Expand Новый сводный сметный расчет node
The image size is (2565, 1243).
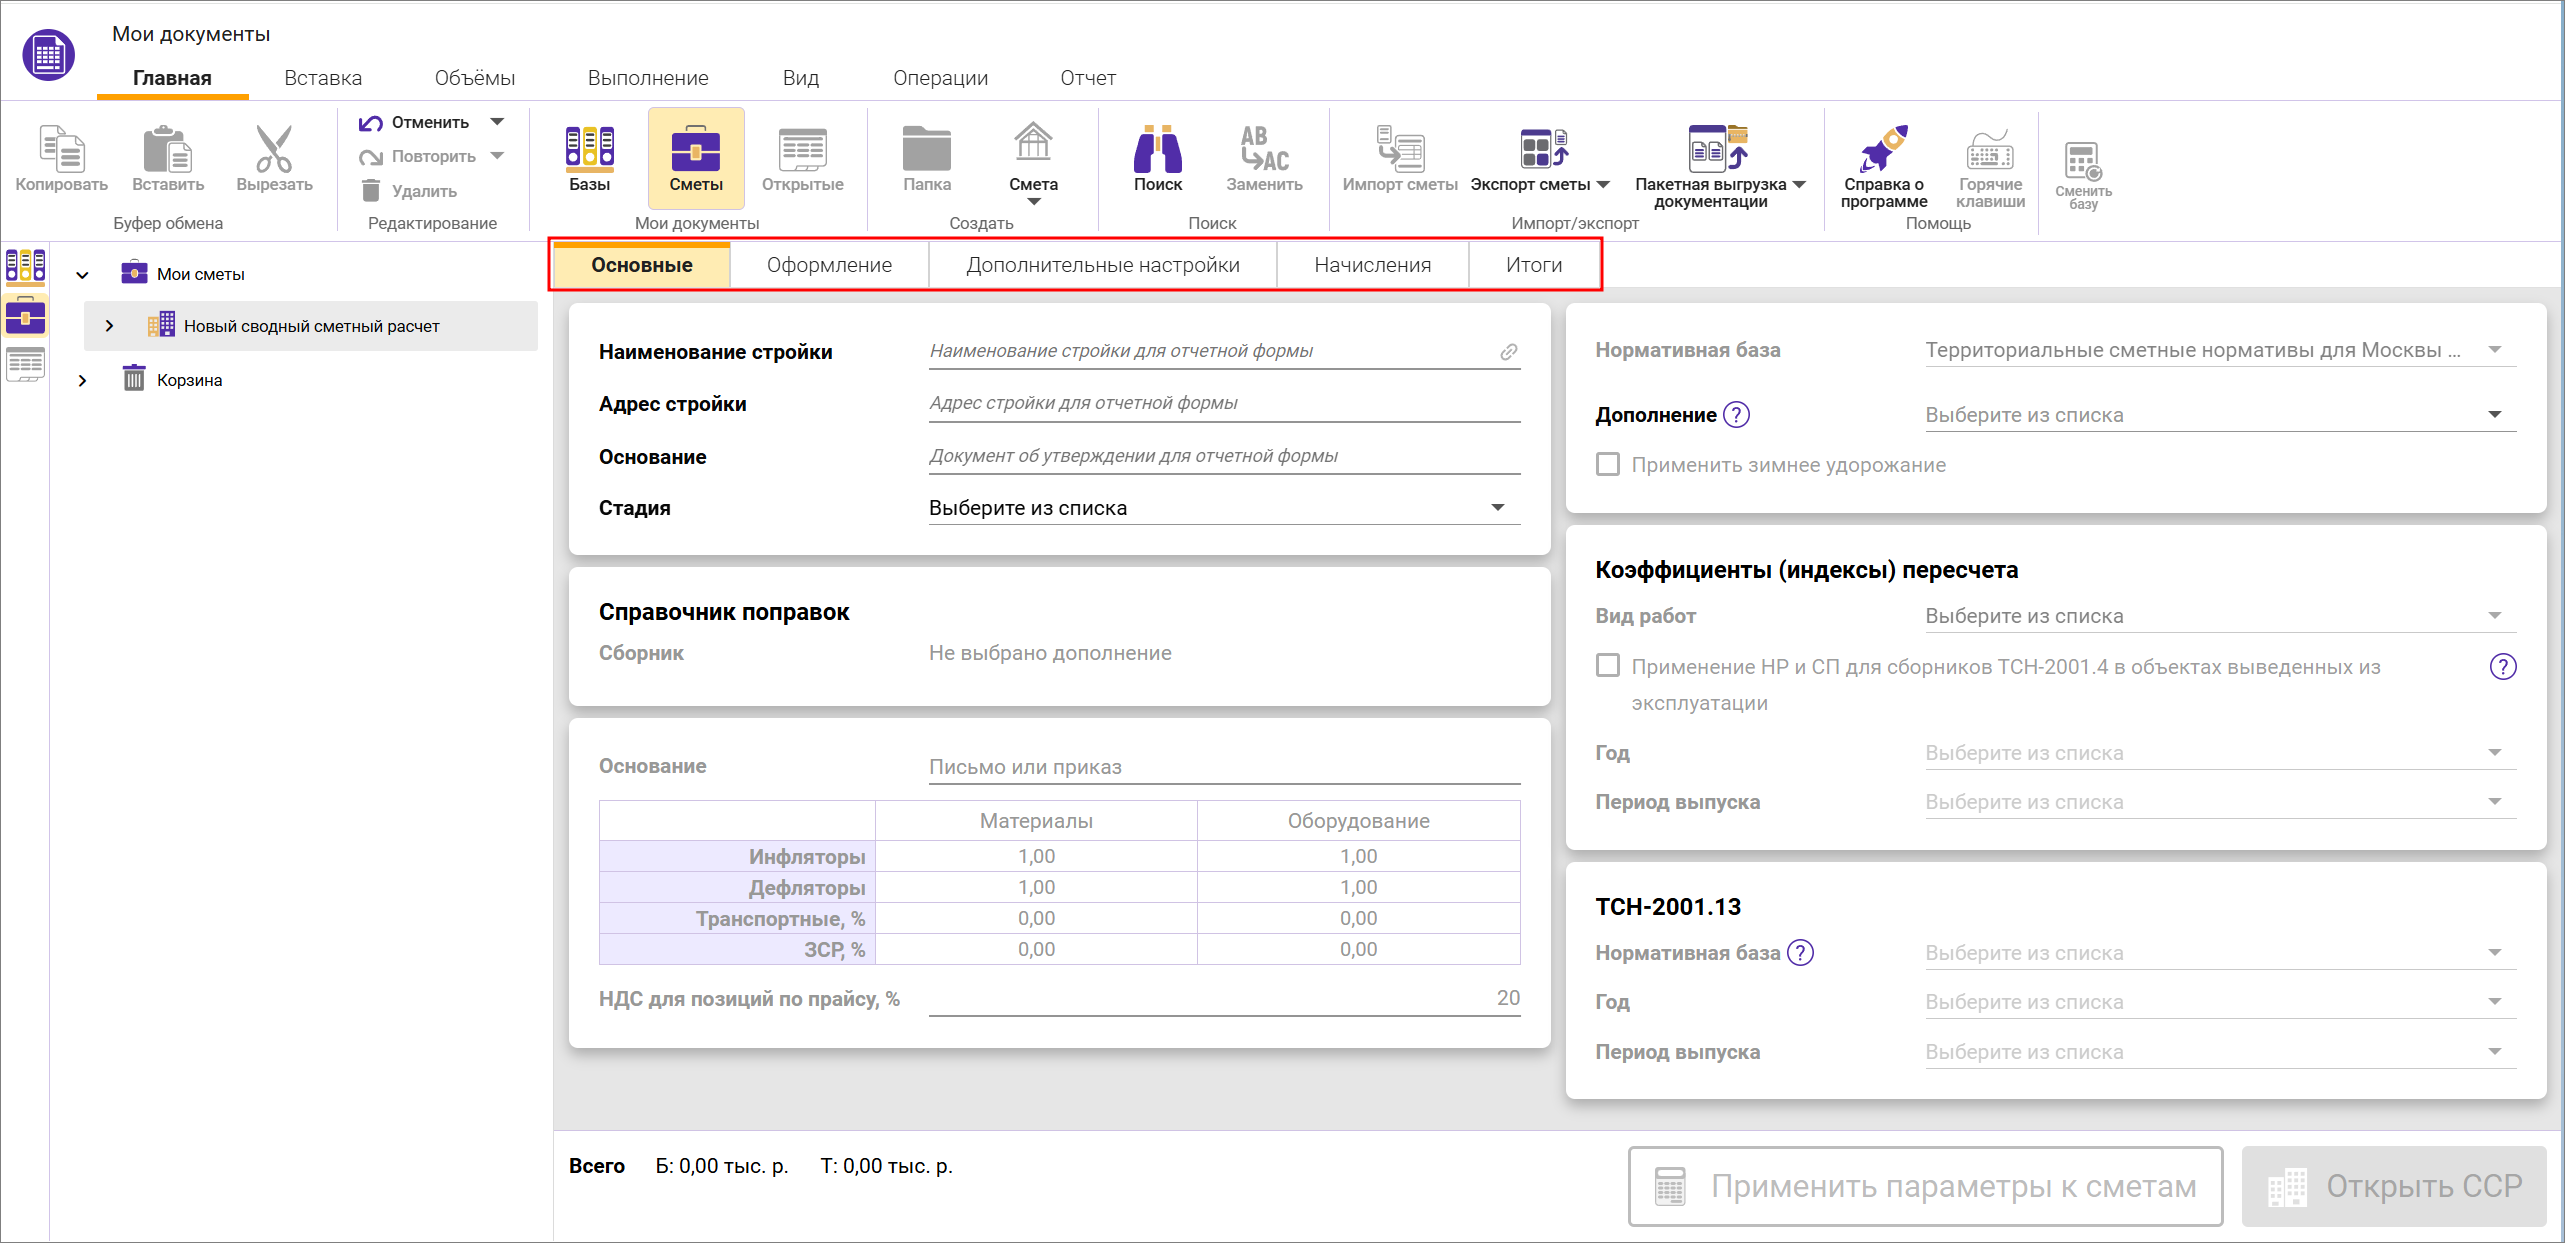click(110, 326)
